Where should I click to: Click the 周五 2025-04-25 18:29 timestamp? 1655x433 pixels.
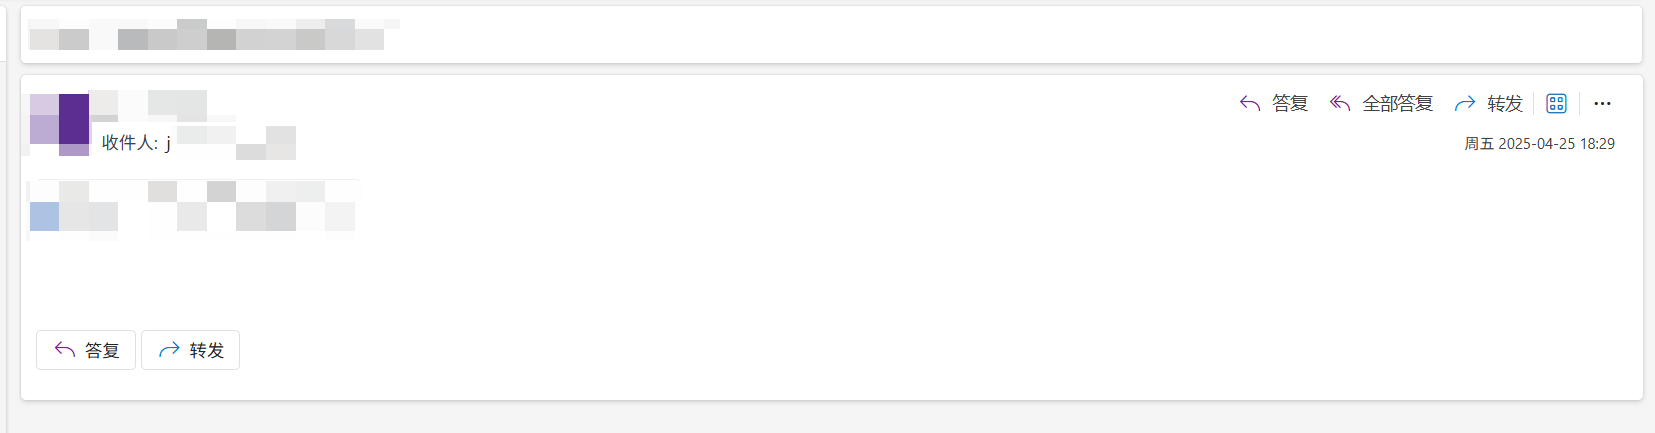1539,144
